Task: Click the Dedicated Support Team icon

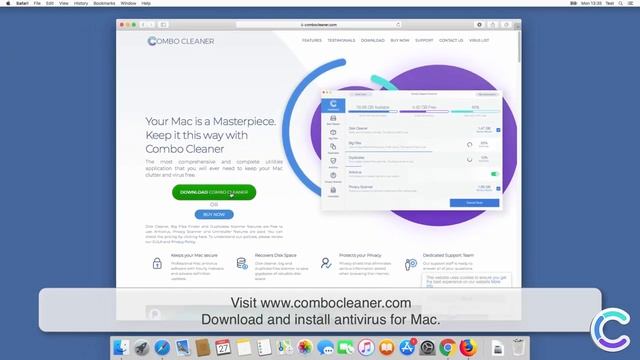Action: coord(410,264)
